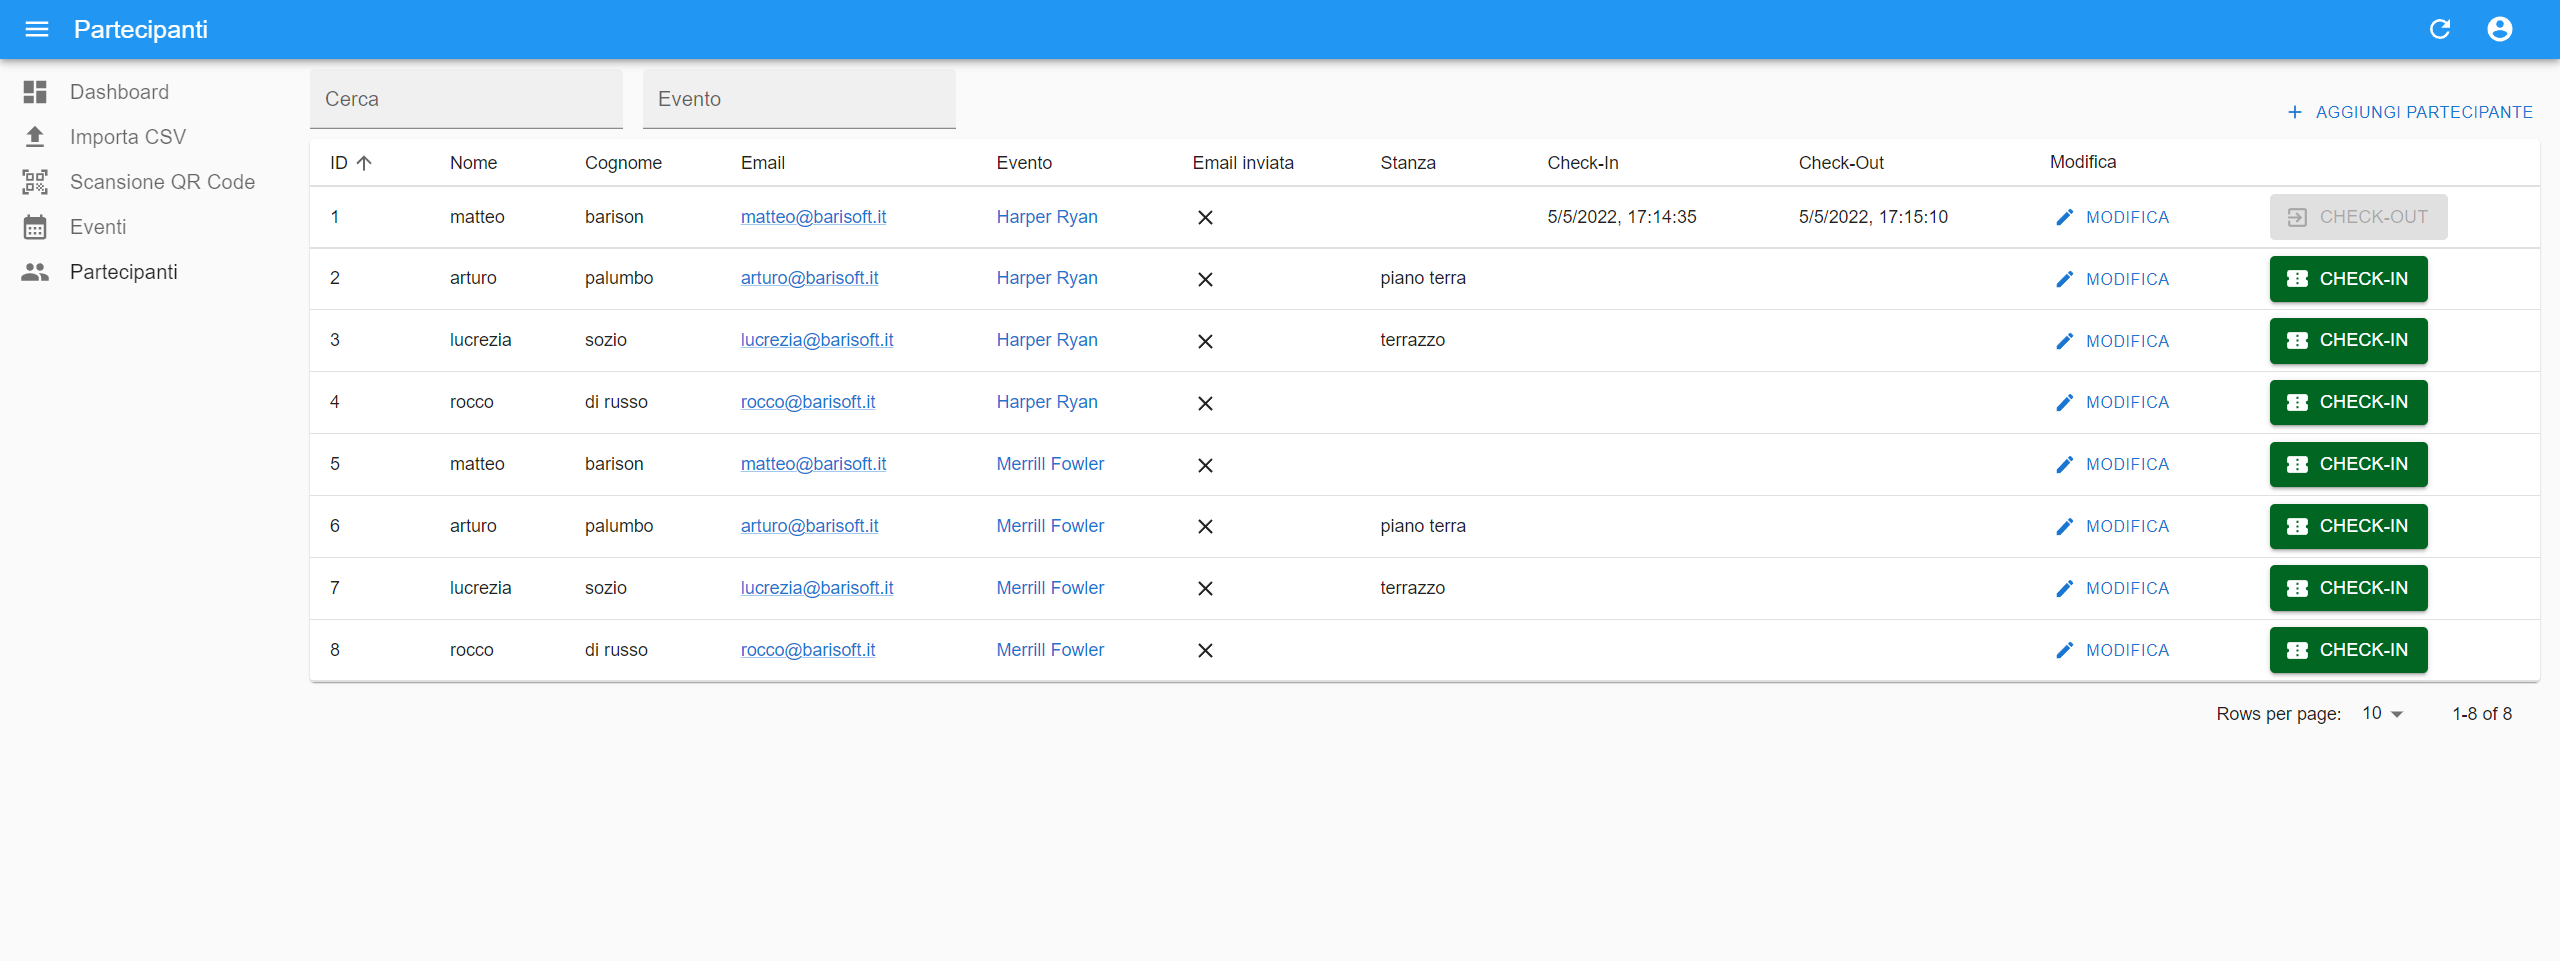Check in participant 4 rocco di russo
The width and height of the screenshot is (2560, 961).
(x=2348, y=403)
